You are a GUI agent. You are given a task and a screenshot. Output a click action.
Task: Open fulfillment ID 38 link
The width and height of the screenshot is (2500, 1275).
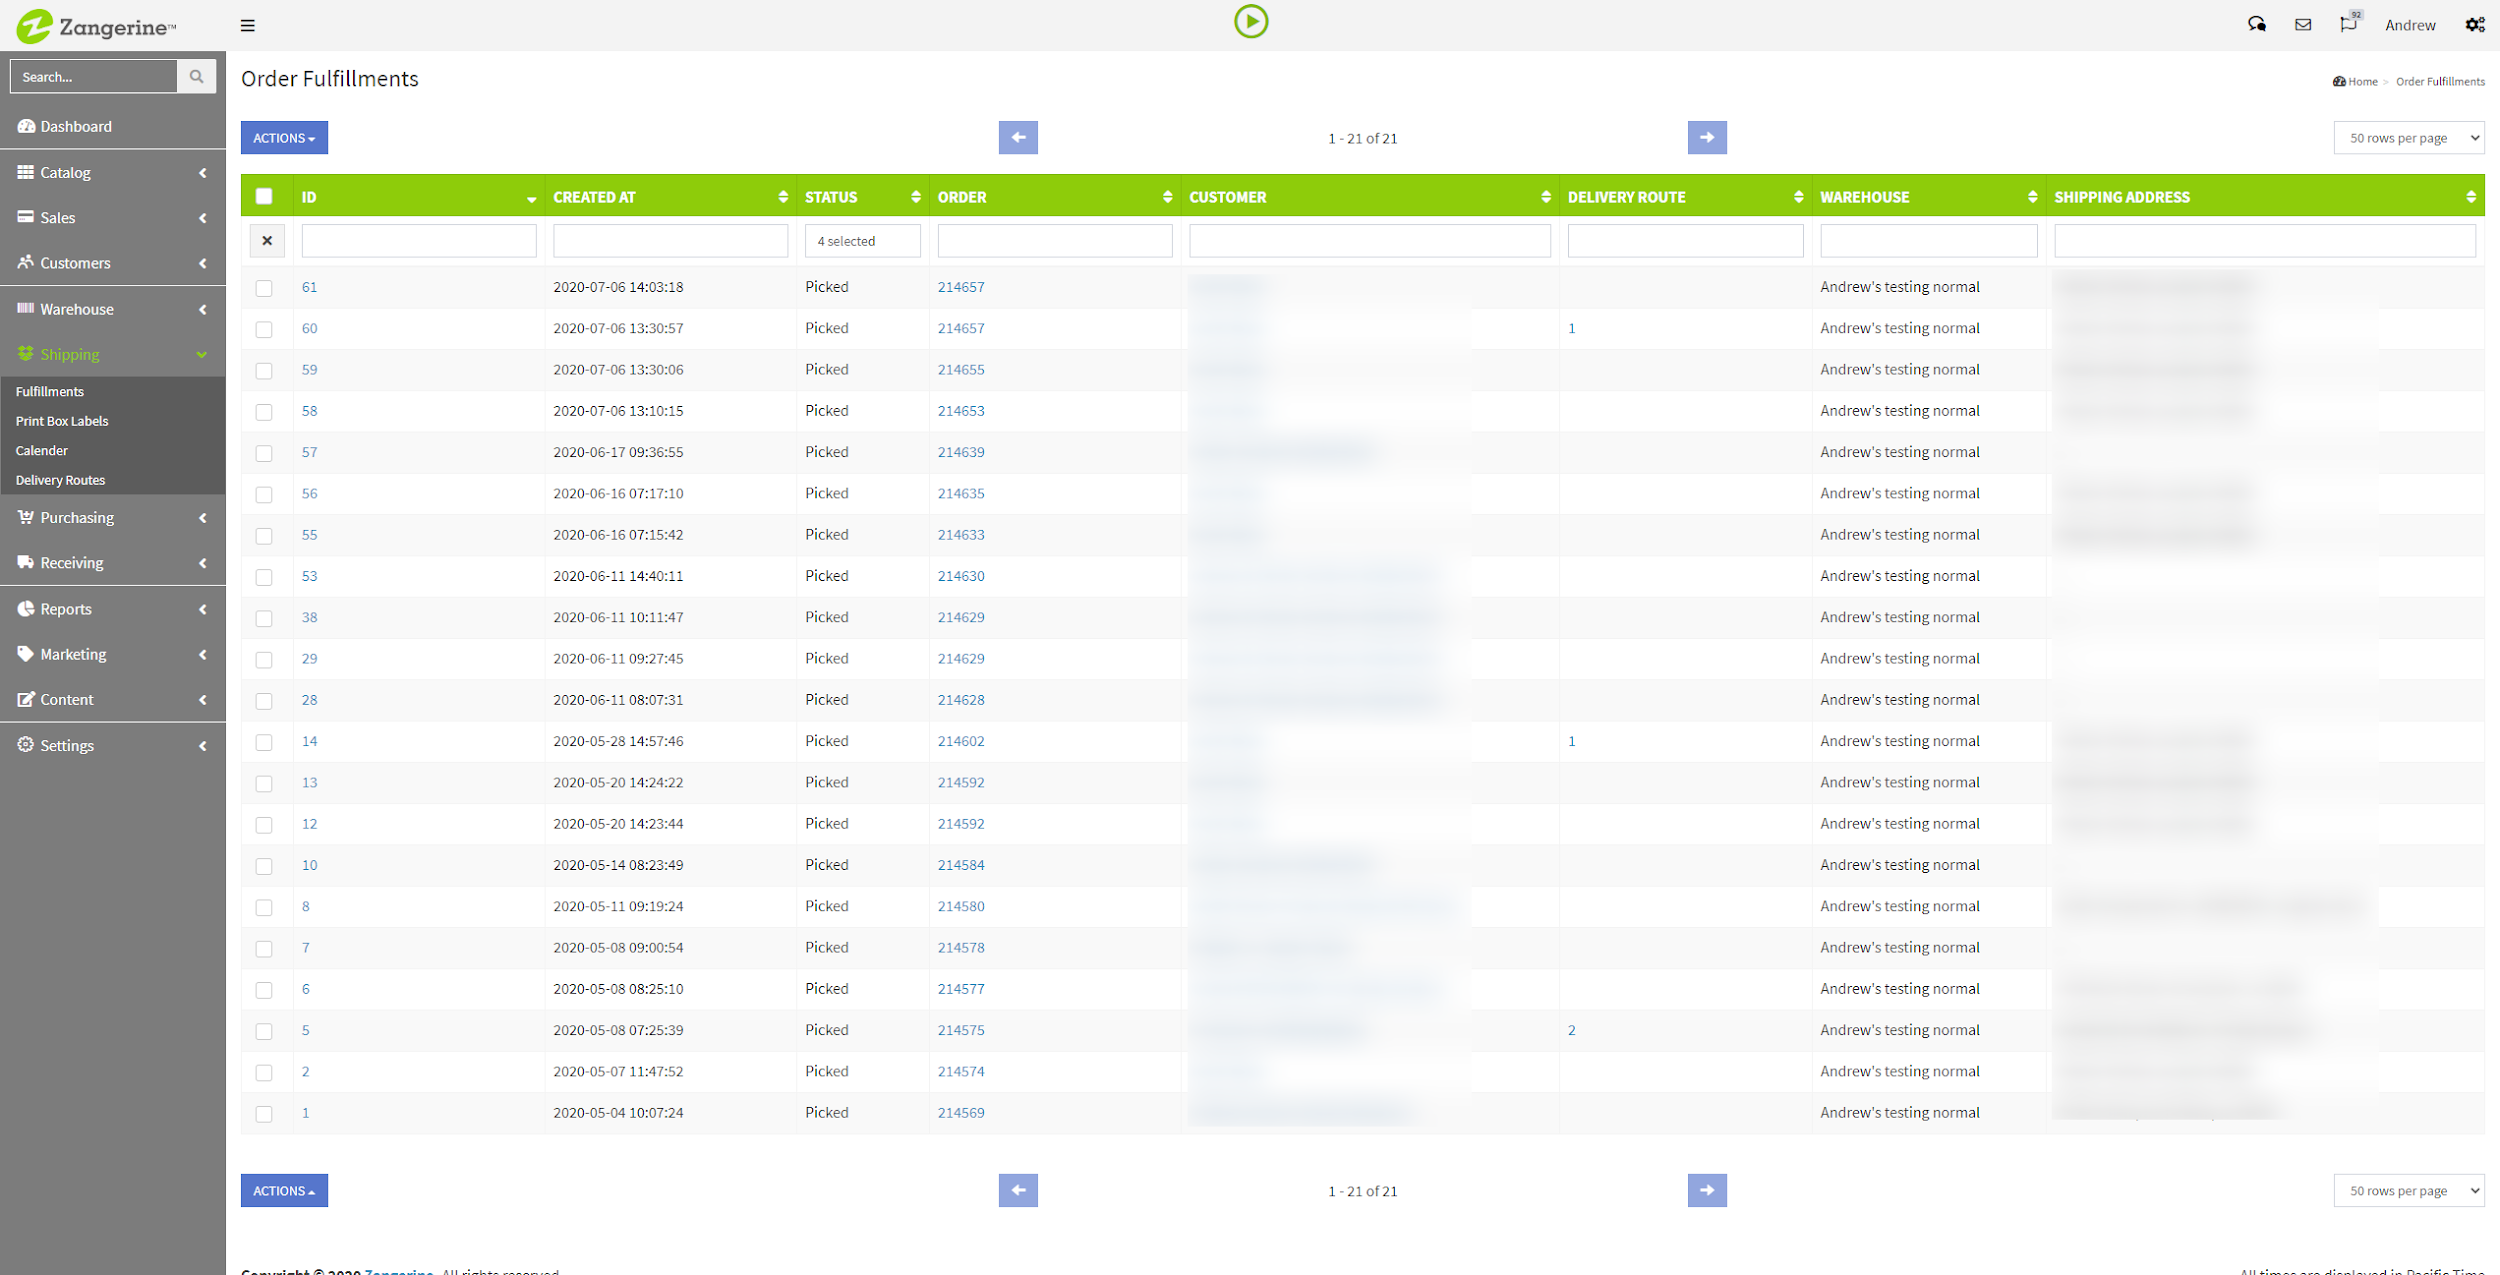[310, 617]
